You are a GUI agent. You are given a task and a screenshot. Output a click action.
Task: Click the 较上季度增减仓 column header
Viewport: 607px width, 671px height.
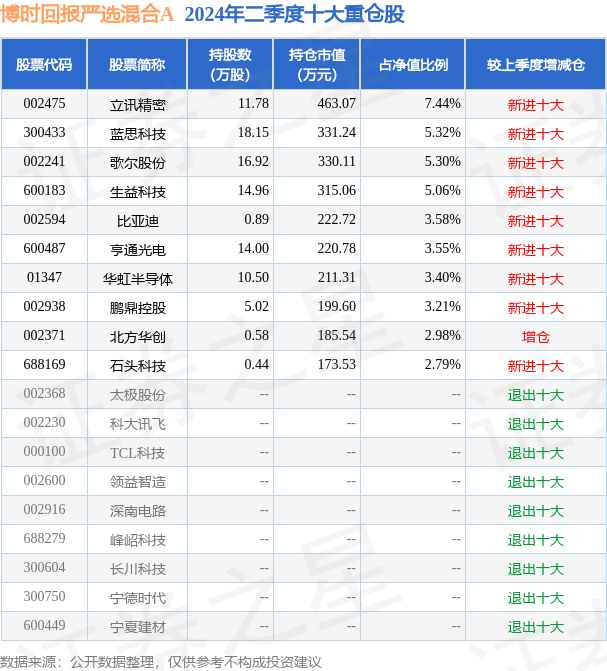click(536, 65)
